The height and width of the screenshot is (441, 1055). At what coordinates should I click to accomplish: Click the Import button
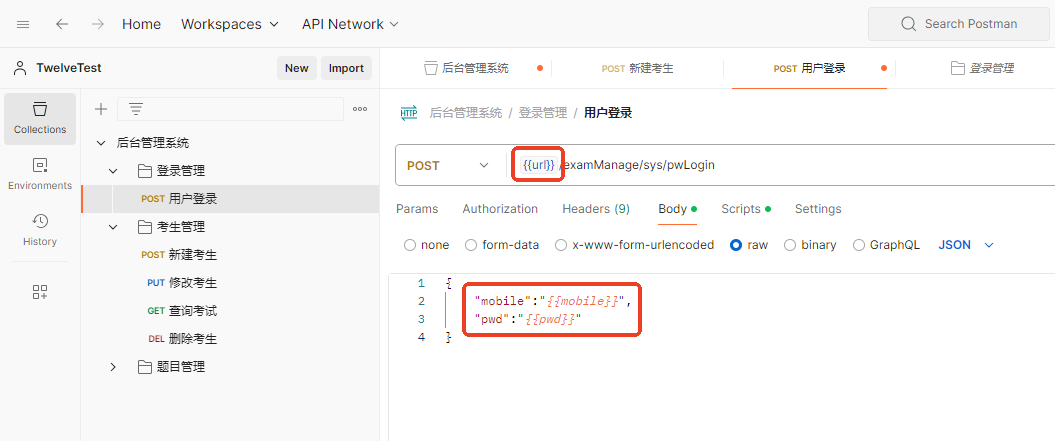[x=347, y=68]
